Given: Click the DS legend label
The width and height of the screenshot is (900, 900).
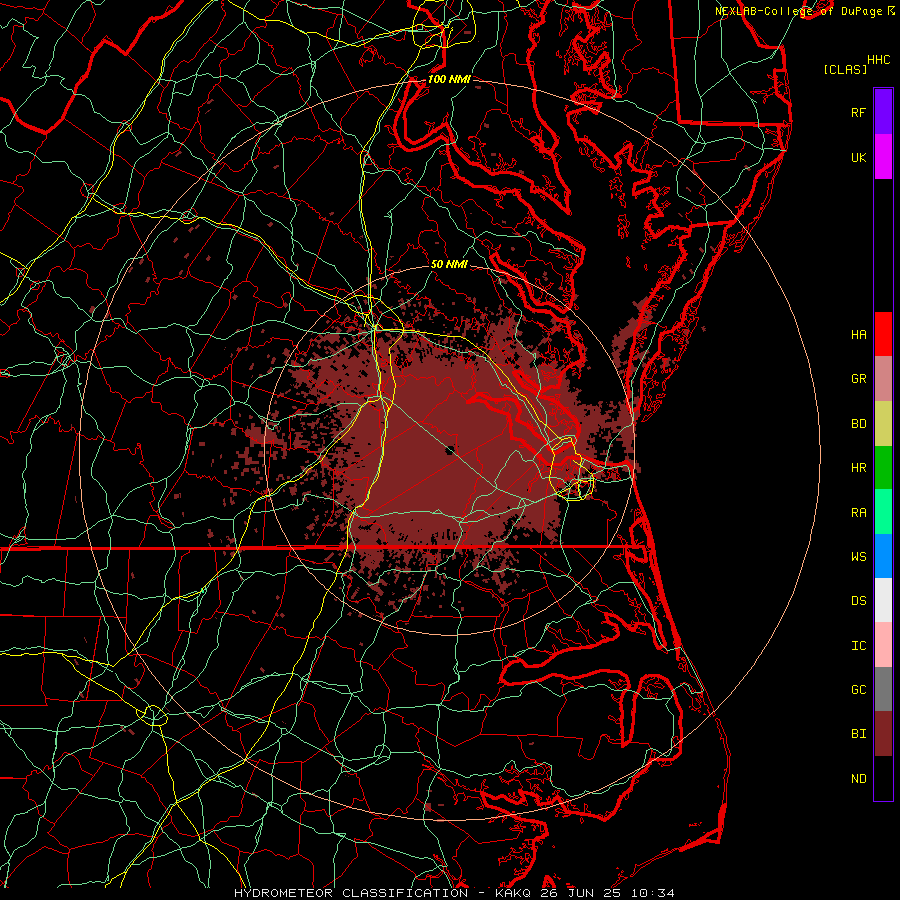Looking at the screenshot, I should point(858,600).
